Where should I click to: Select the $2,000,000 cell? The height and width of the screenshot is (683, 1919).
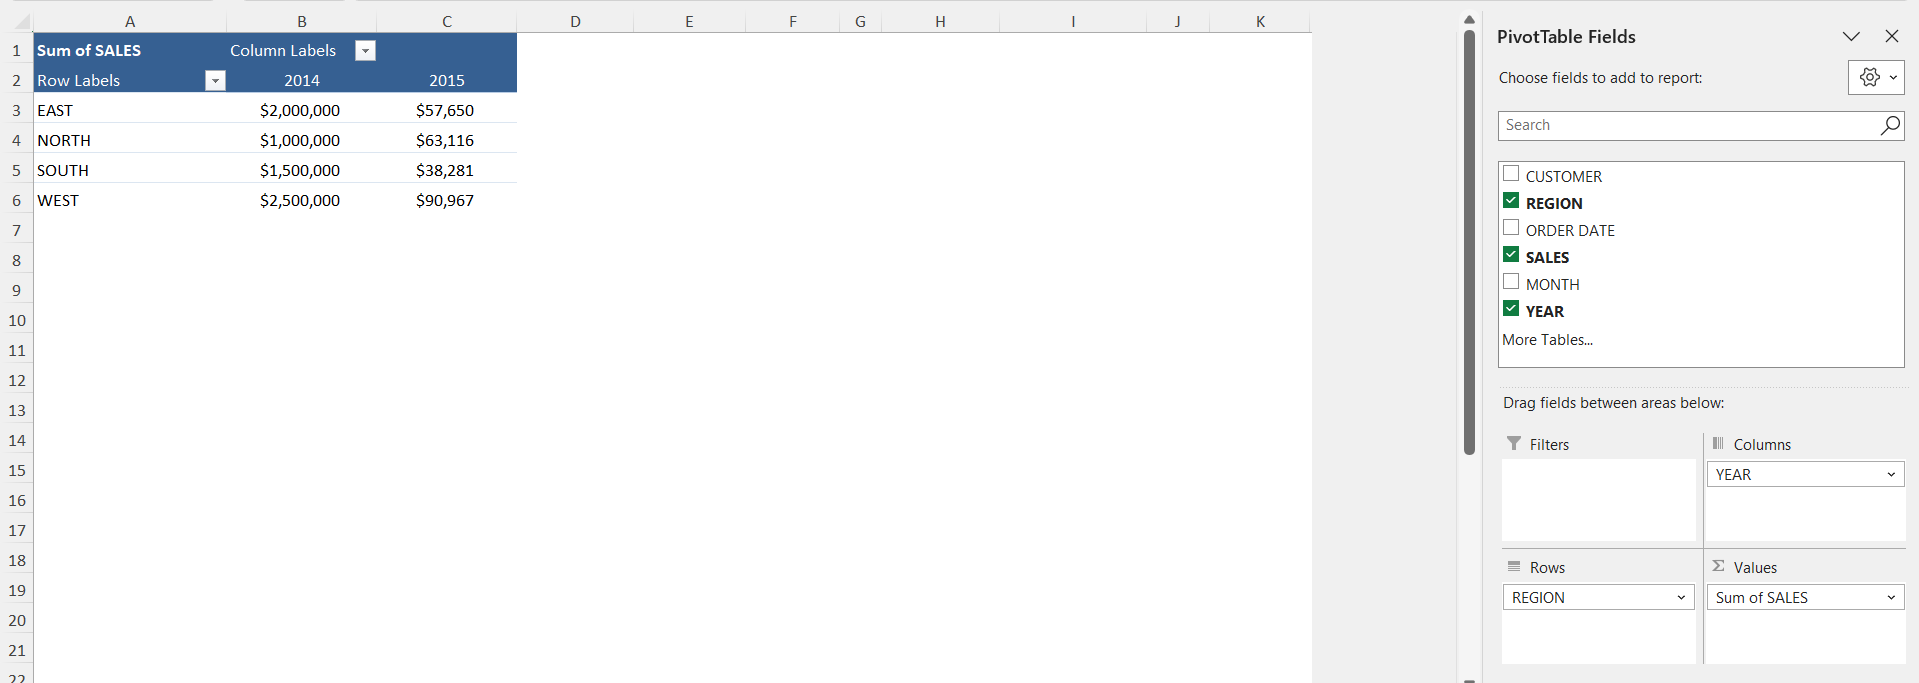tap(302, 110)
